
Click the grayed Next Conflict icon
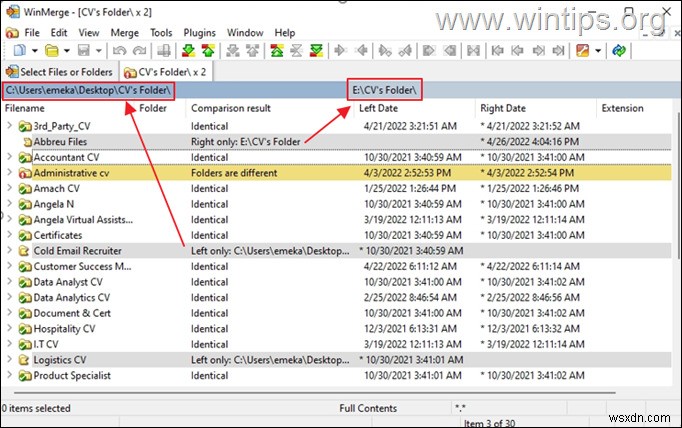click(233, 51)
